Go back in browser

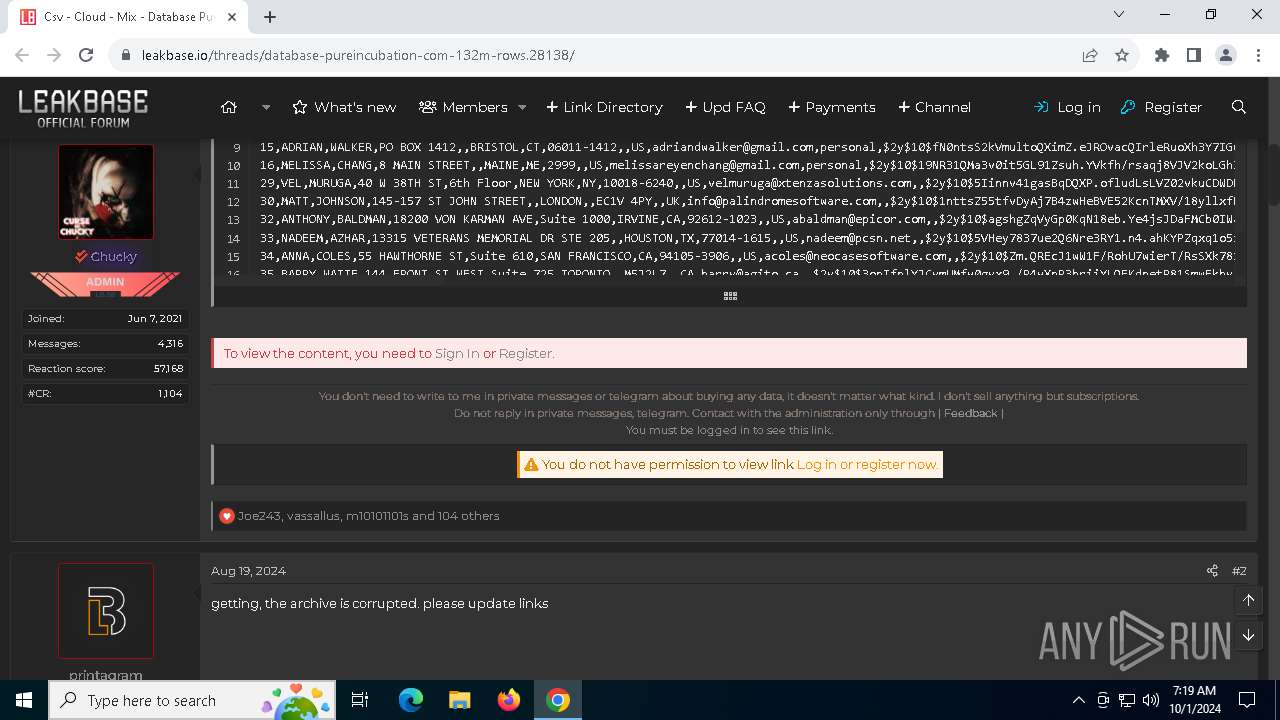(23, 55)
